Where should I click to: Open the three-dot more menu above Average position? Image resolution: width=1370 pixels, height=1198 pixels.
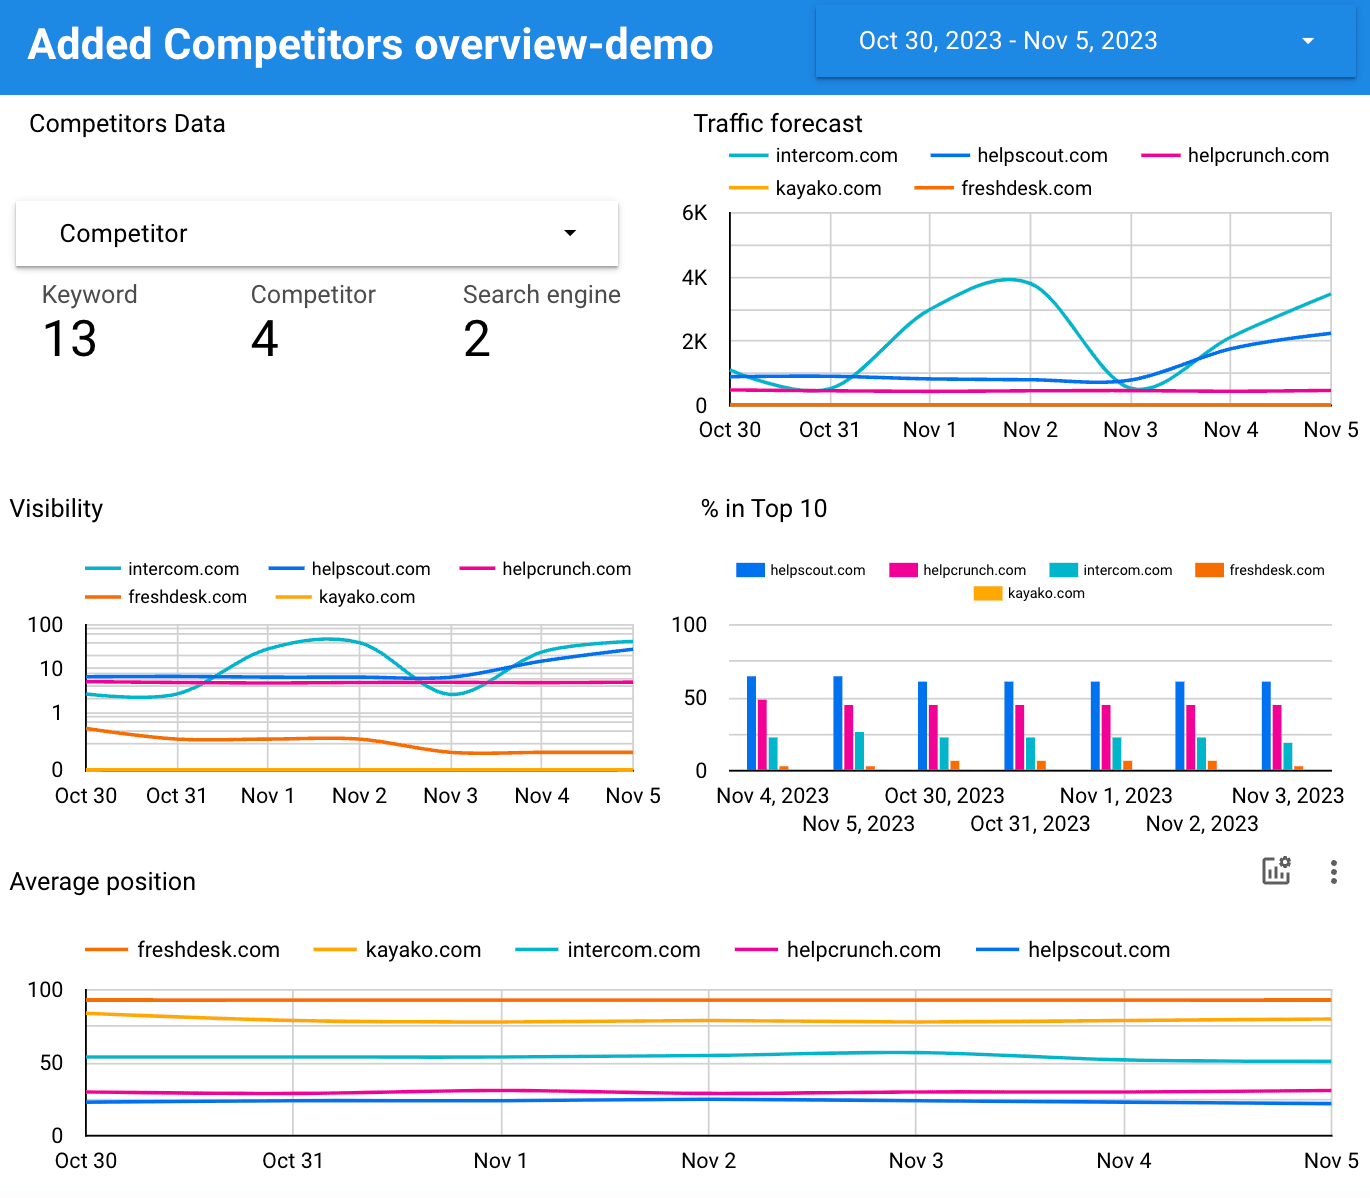[x=1333, y=872]
